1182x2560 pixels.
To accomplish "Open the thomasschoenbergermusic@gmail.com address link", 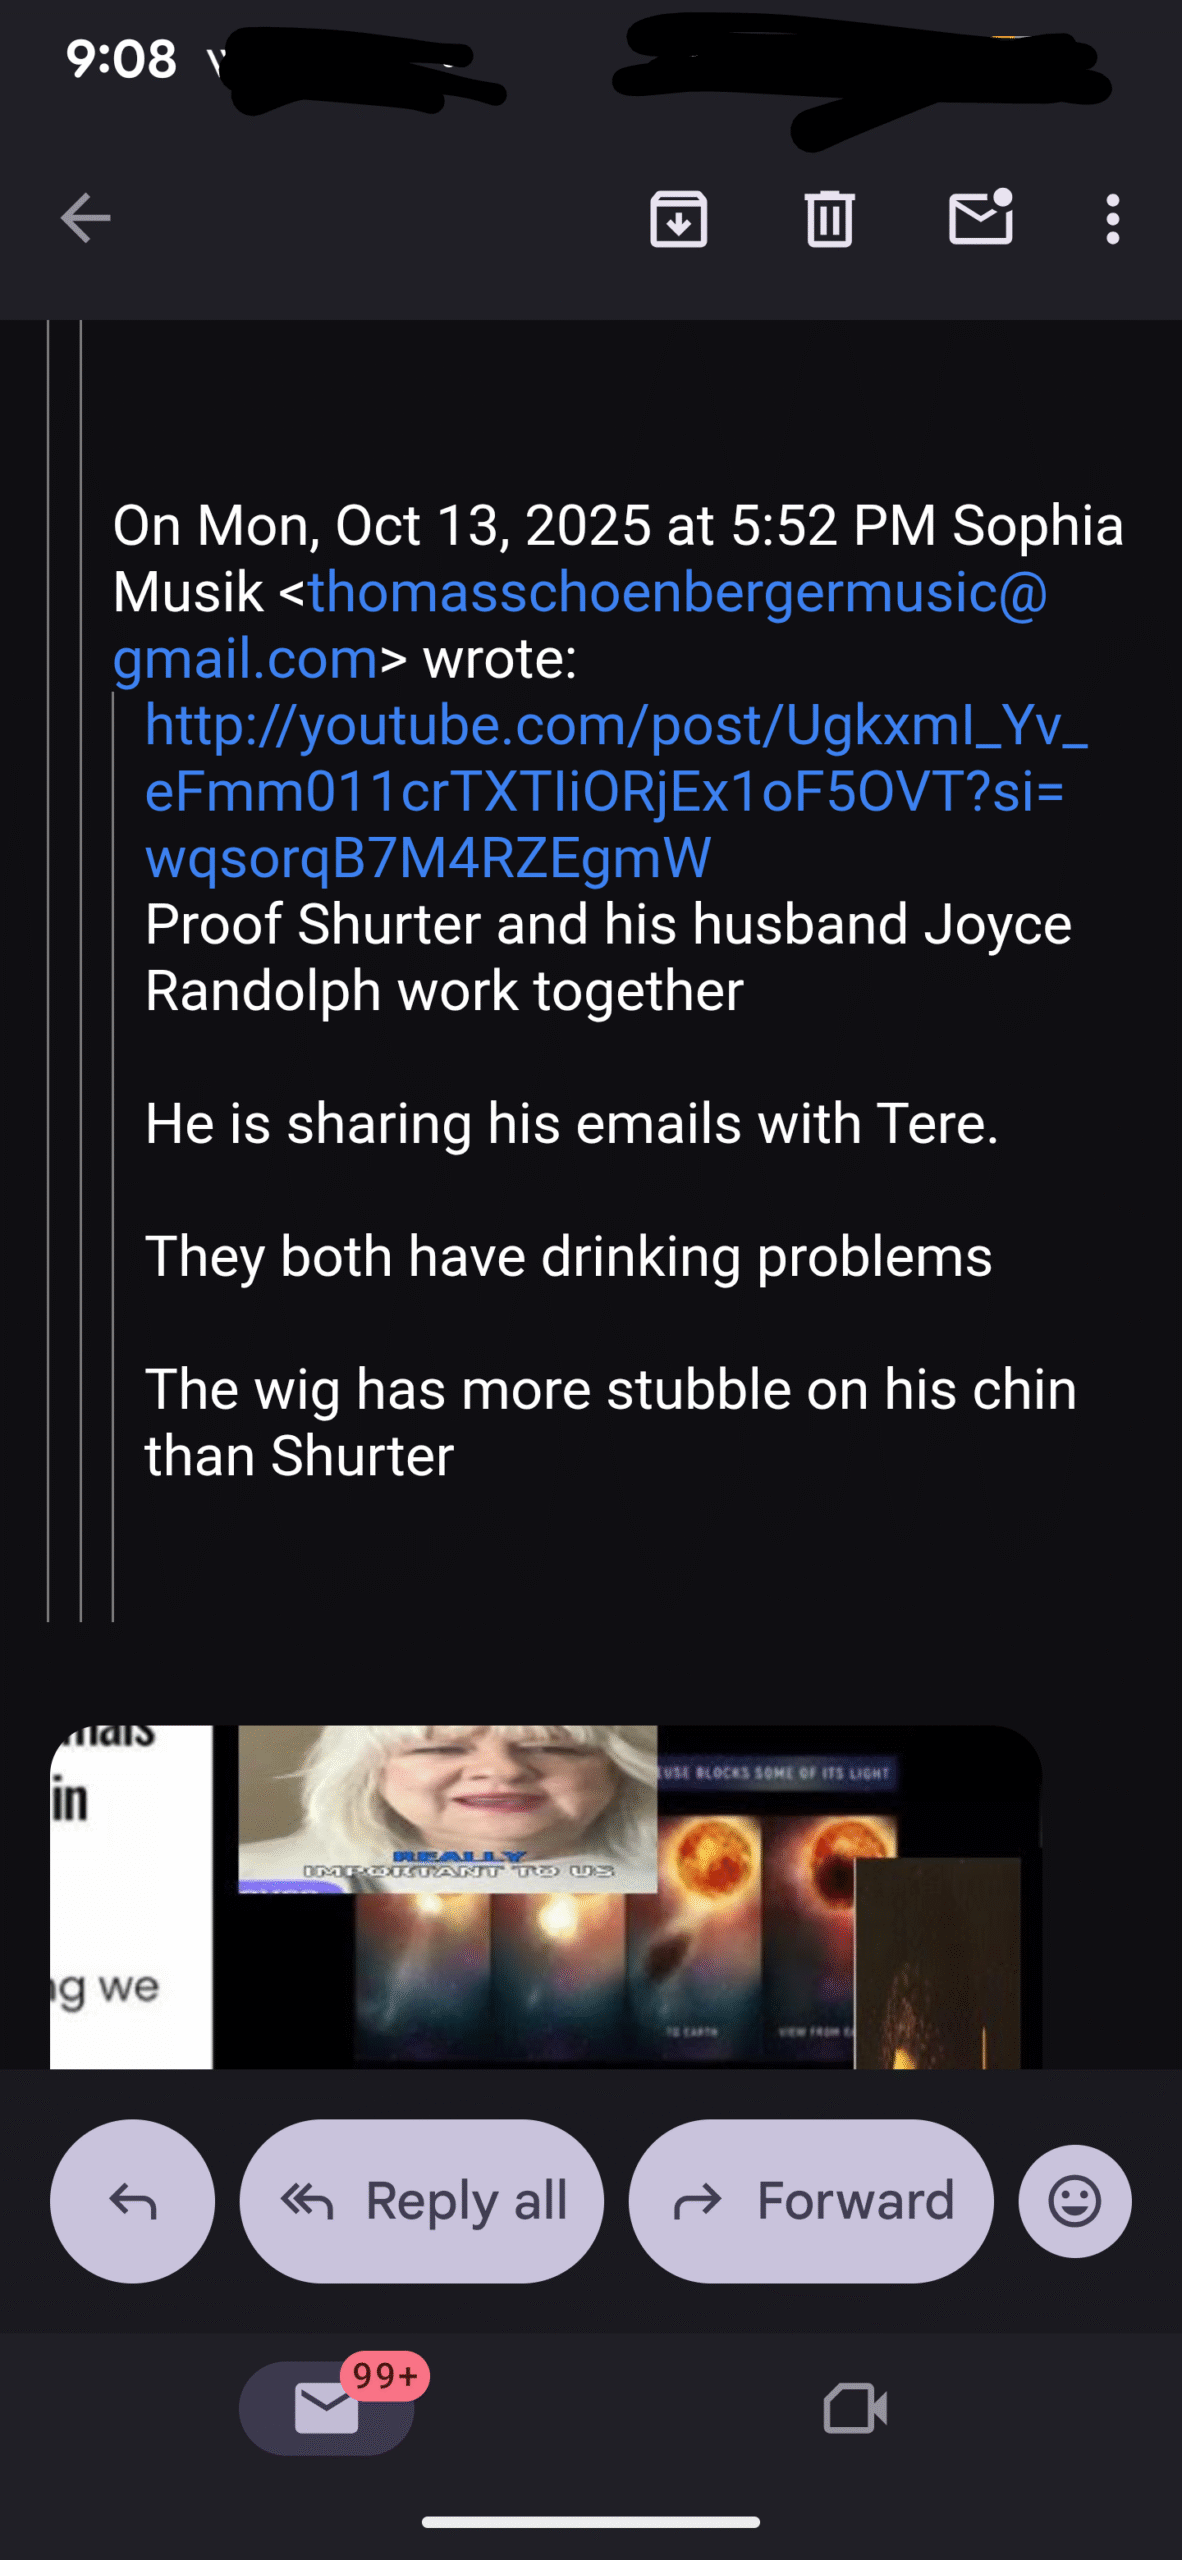I will point(580,625).
